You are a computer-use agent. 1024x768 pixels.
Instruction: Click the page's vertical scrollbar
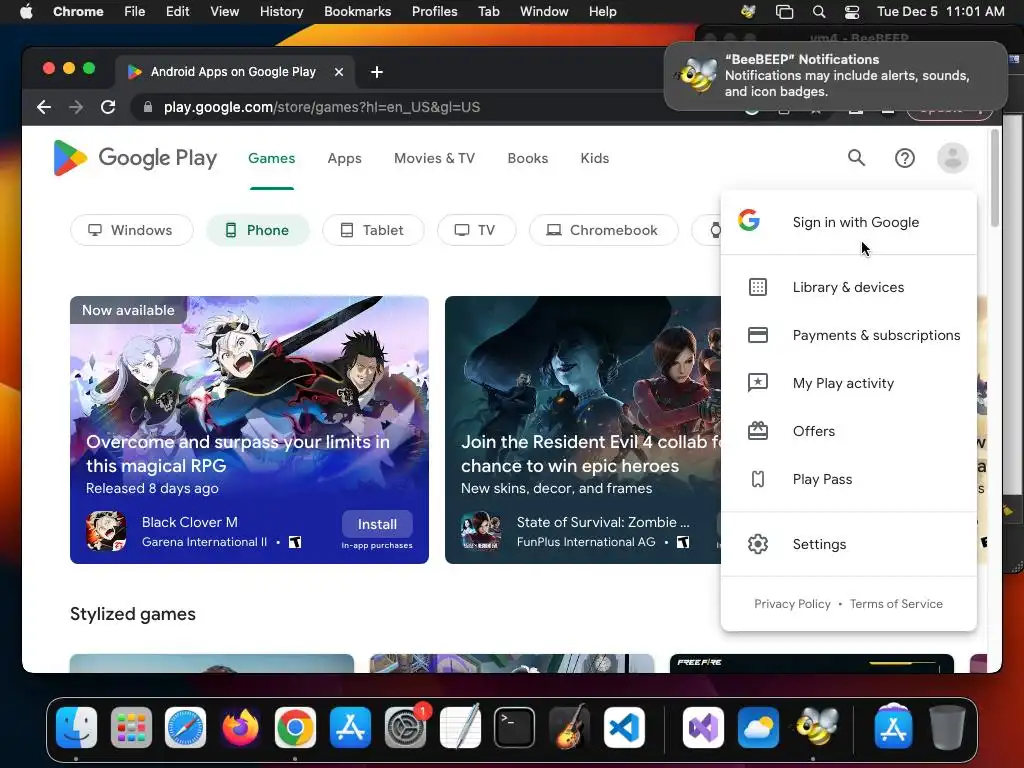point(995,178)
